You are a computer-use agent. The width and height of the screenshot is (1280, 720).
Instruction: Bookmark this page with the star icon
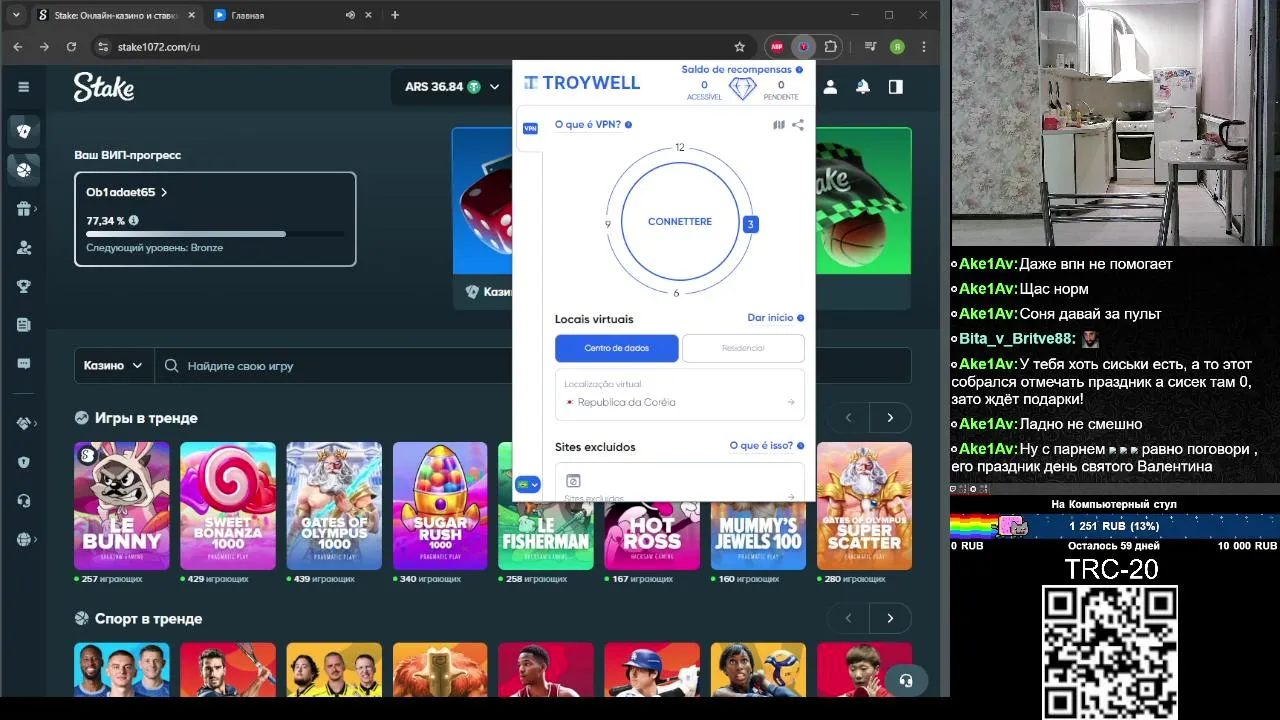pos(740,46)
